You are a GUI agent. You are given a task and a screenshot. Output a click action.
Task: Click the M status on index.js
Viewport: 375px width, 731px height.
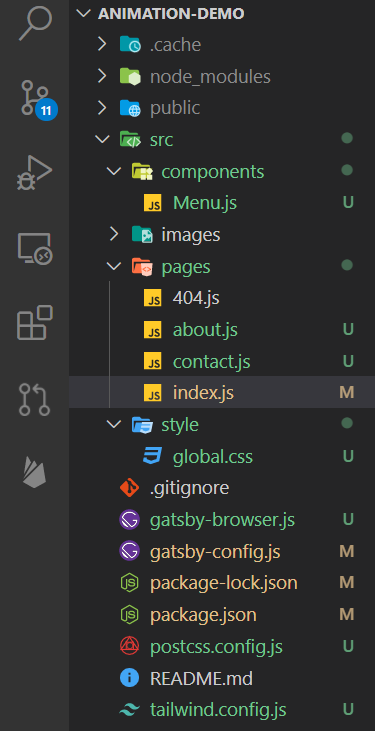347,393
